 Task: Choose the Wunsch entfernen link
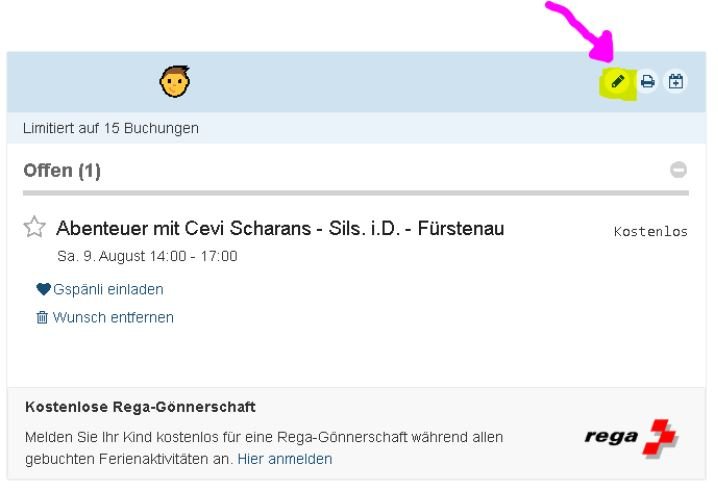tap(113, 317)
